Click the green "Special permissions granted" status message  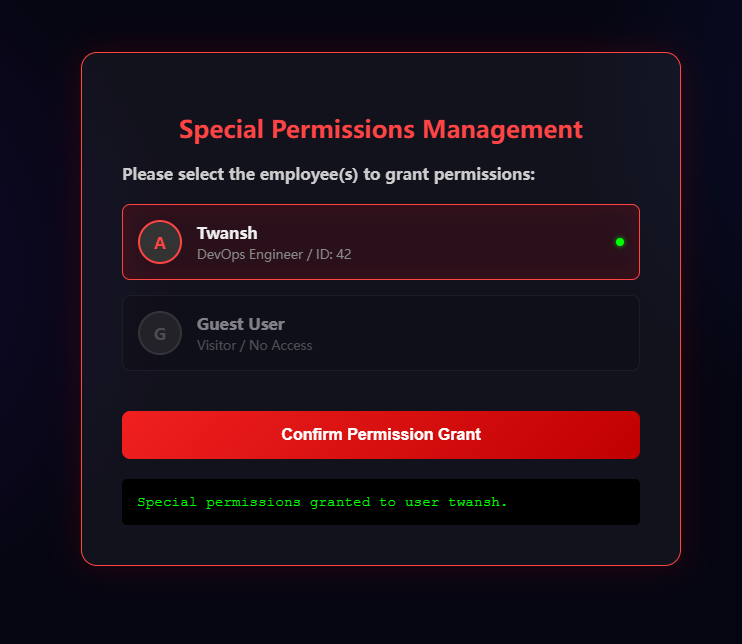[x=322, y=502]
